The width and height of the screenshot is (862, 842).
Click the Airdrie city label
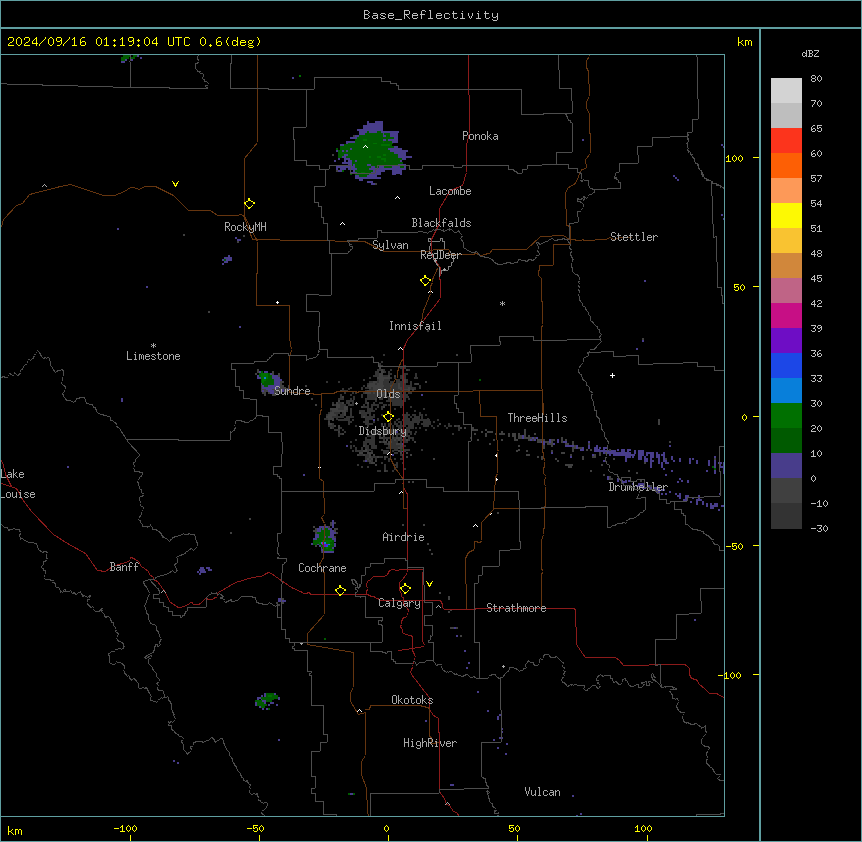click(404, 537)
